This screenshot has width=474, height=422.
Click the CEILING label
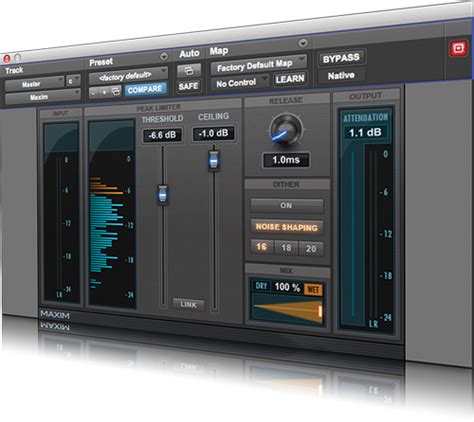[213, 116]
